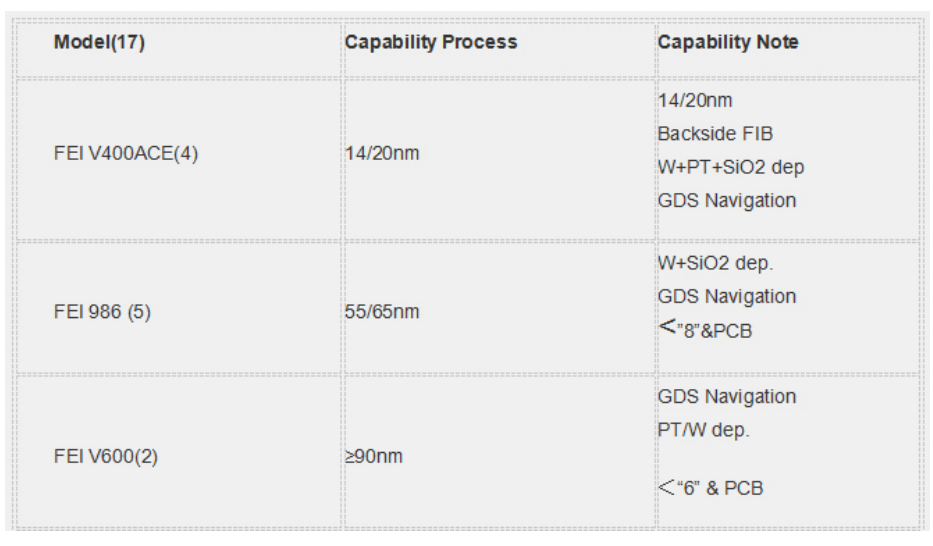This screenshot has width=933, height=546.
Task: Click GDS Navigation in the FEI 986 row
Action: (727, 297)
